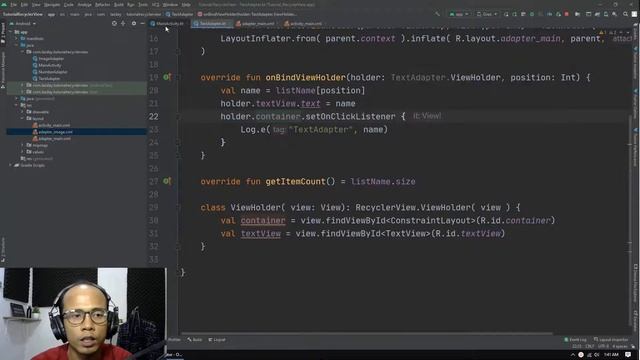Select MainActivity in project tree
Image resolution: width=640 pixels, height=360 pixels.
click(50, 65)
